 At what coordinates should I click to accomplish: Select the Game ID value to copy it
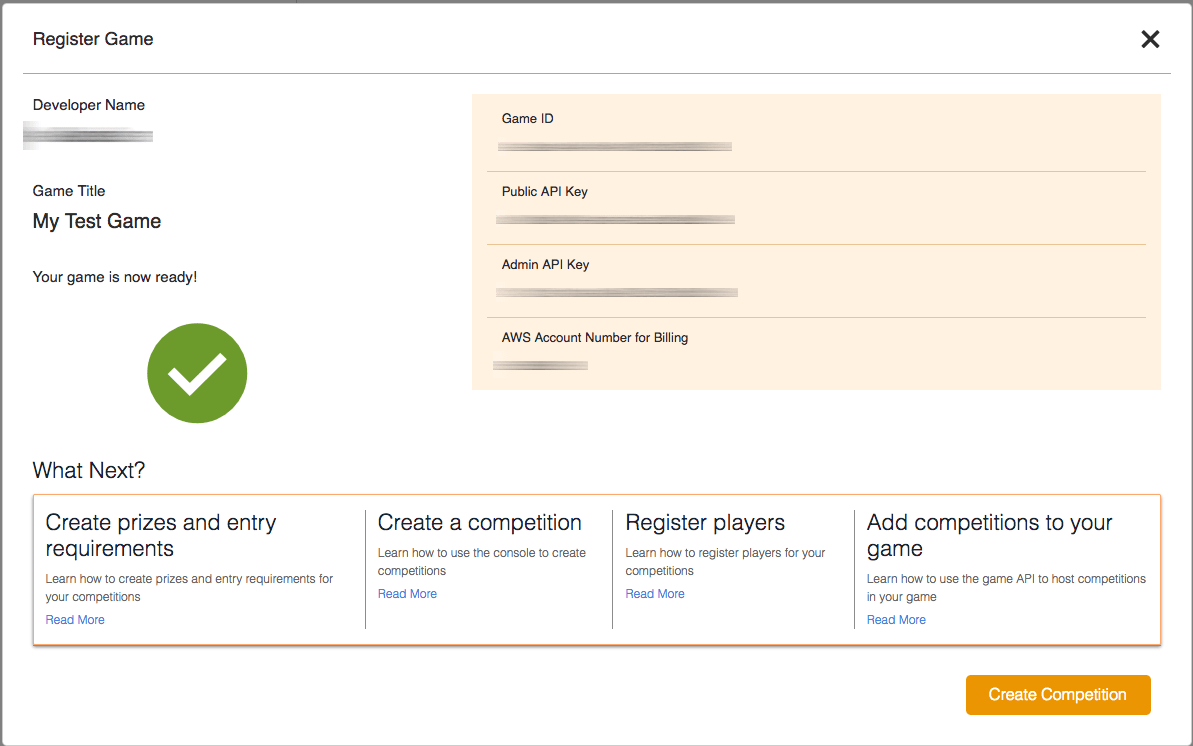[x=614, y=145]
